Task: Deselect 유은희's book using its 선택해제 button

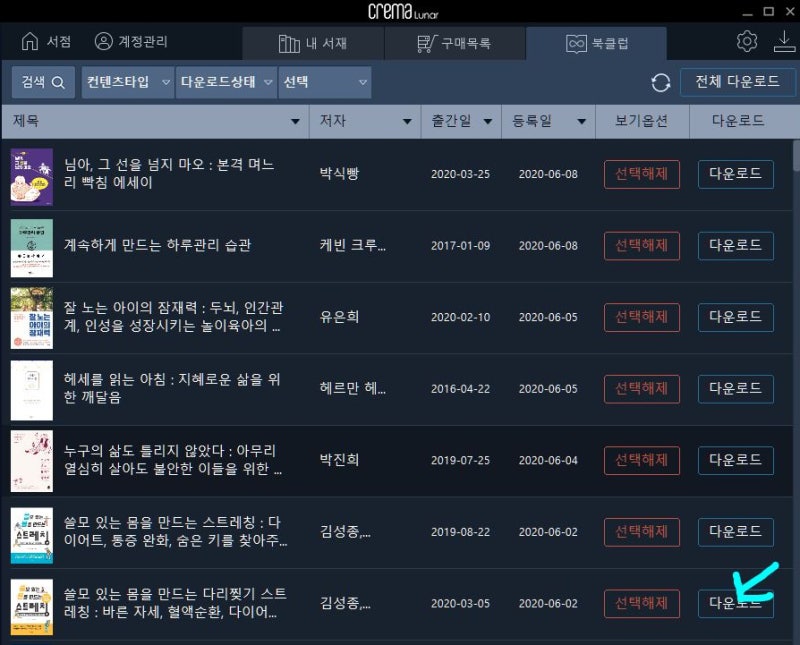Action: coord(641,317)
